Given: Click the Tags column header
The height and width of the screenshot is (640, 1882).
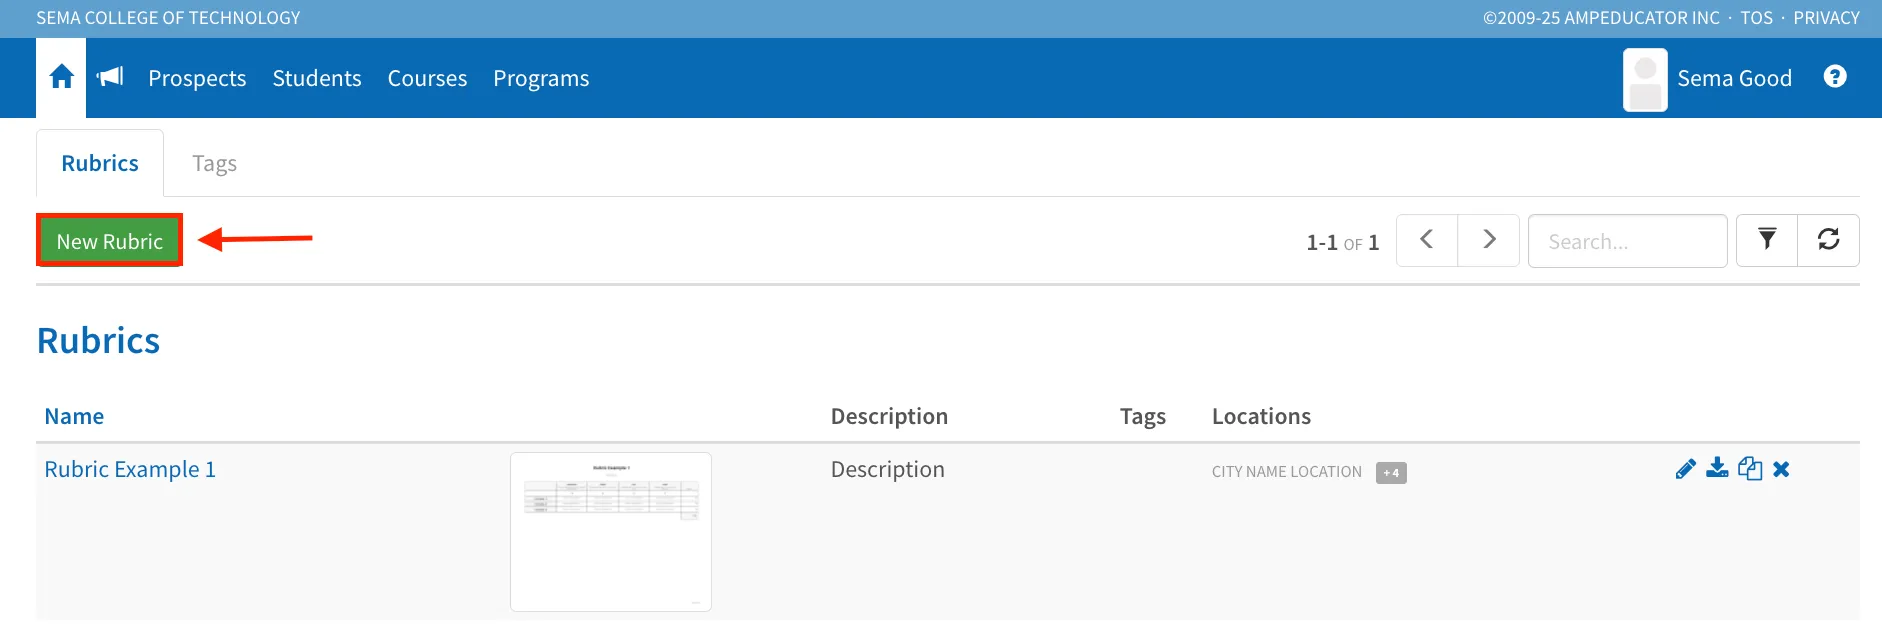Looking at the screenshot, I should coord(1143,416).
